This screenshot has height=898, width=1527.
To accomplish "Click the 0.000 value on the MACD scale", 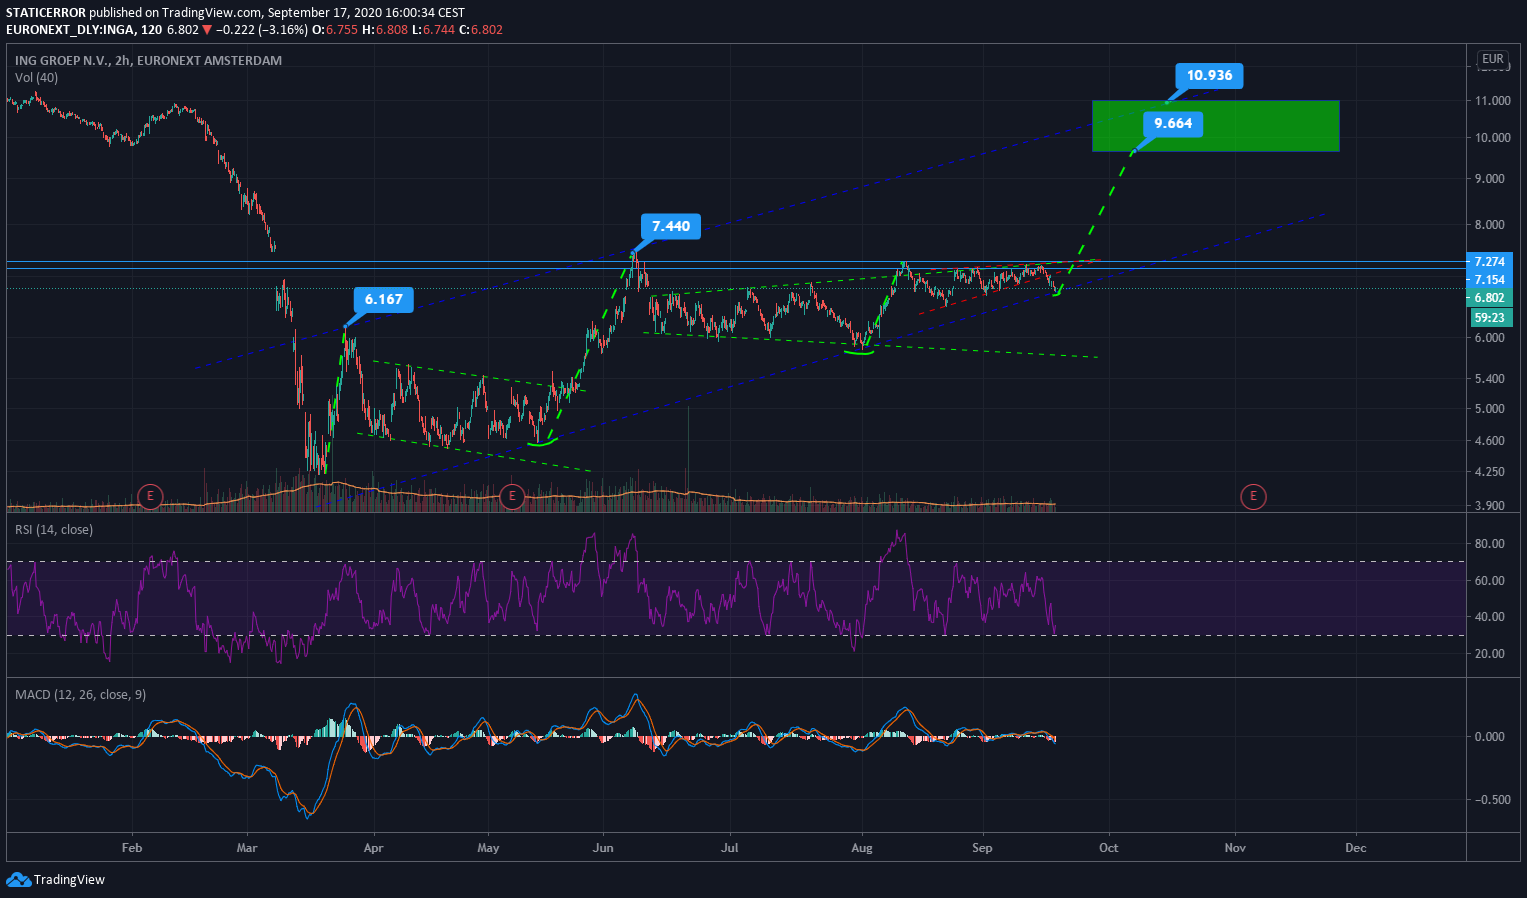I will (x=1490, y=737).
